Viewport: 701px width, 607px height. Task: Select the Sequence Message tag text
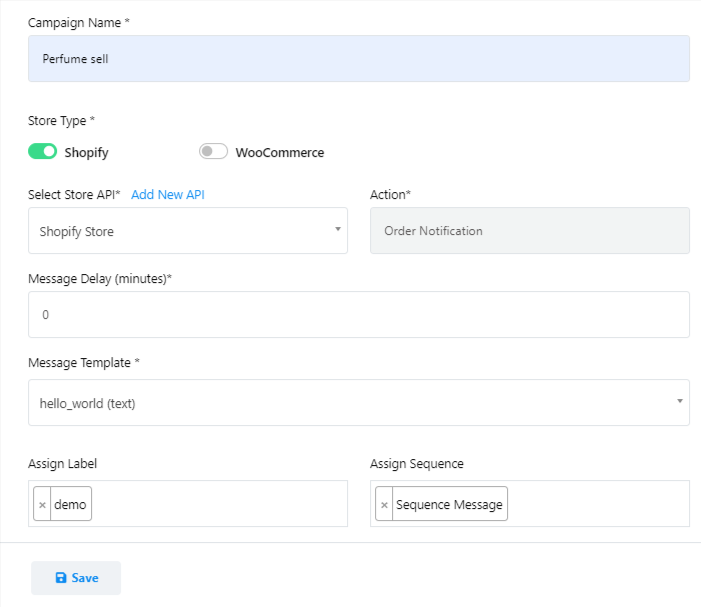coord(449,505)
